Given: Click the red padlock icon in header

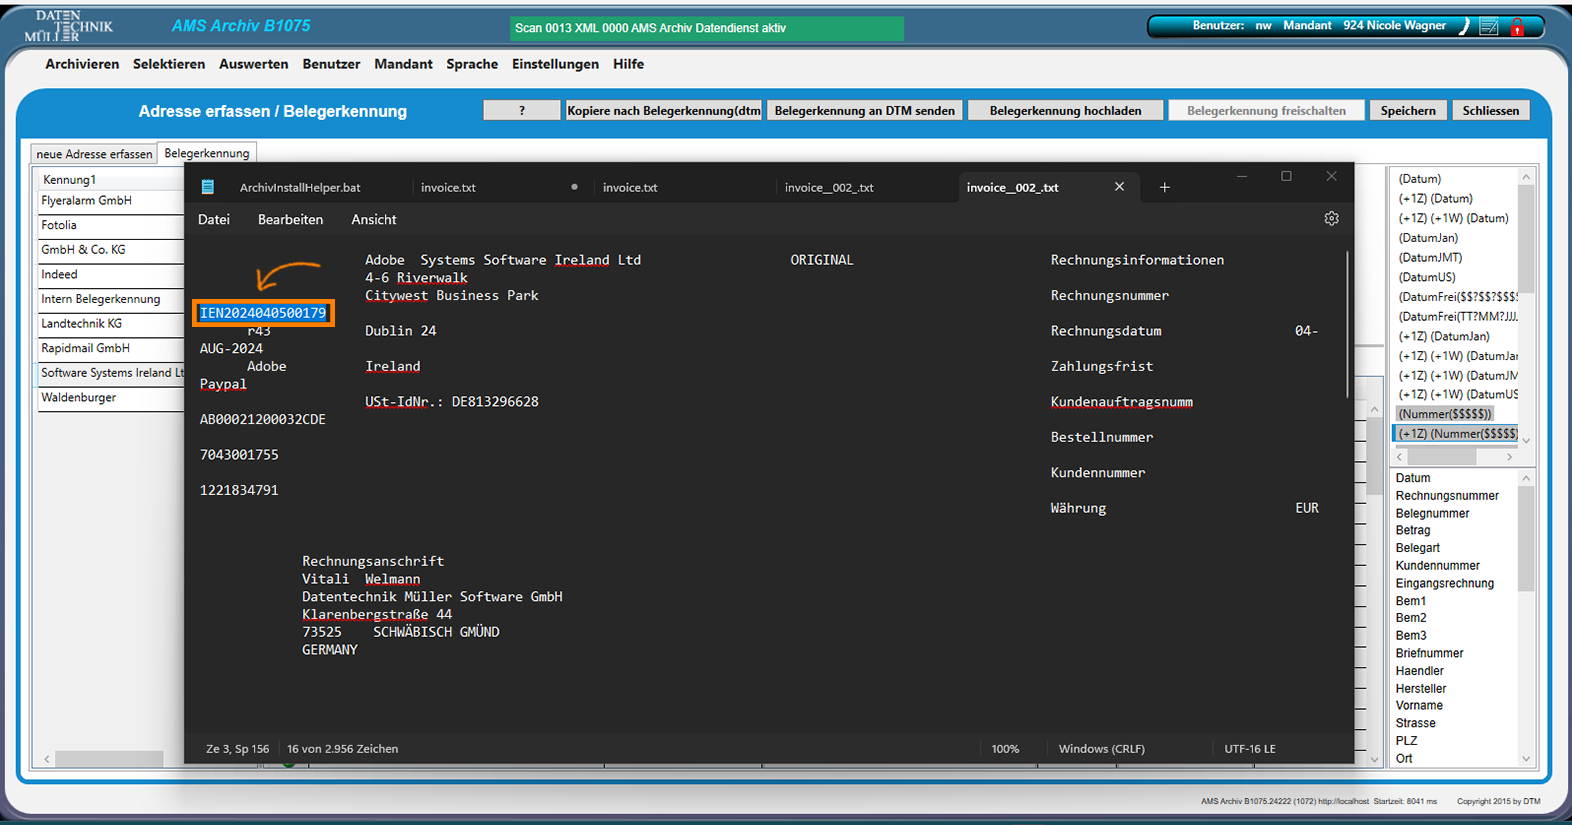Looking at the screenshot, I should tap(1517, 27).
